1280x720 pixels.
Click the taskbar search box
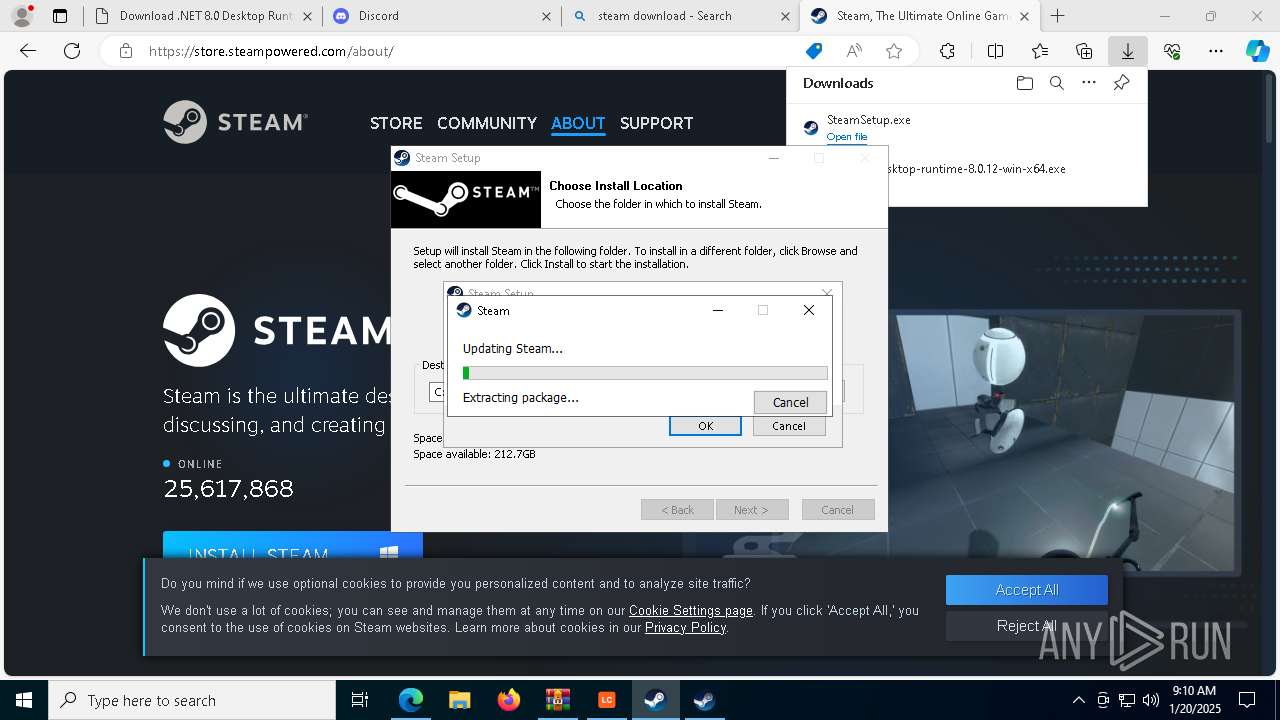tap(192, 700)
